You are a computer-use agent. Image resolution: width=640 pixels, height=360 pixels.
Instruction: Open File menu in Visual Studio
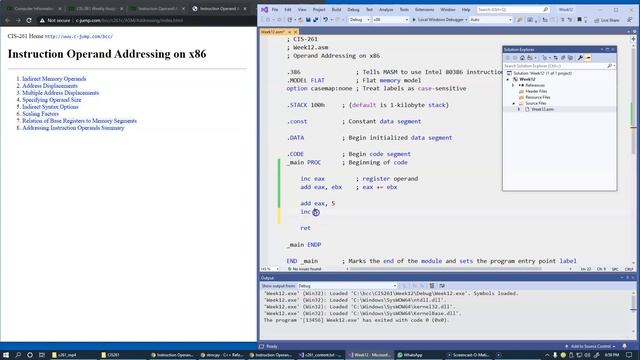click(275, 9)
